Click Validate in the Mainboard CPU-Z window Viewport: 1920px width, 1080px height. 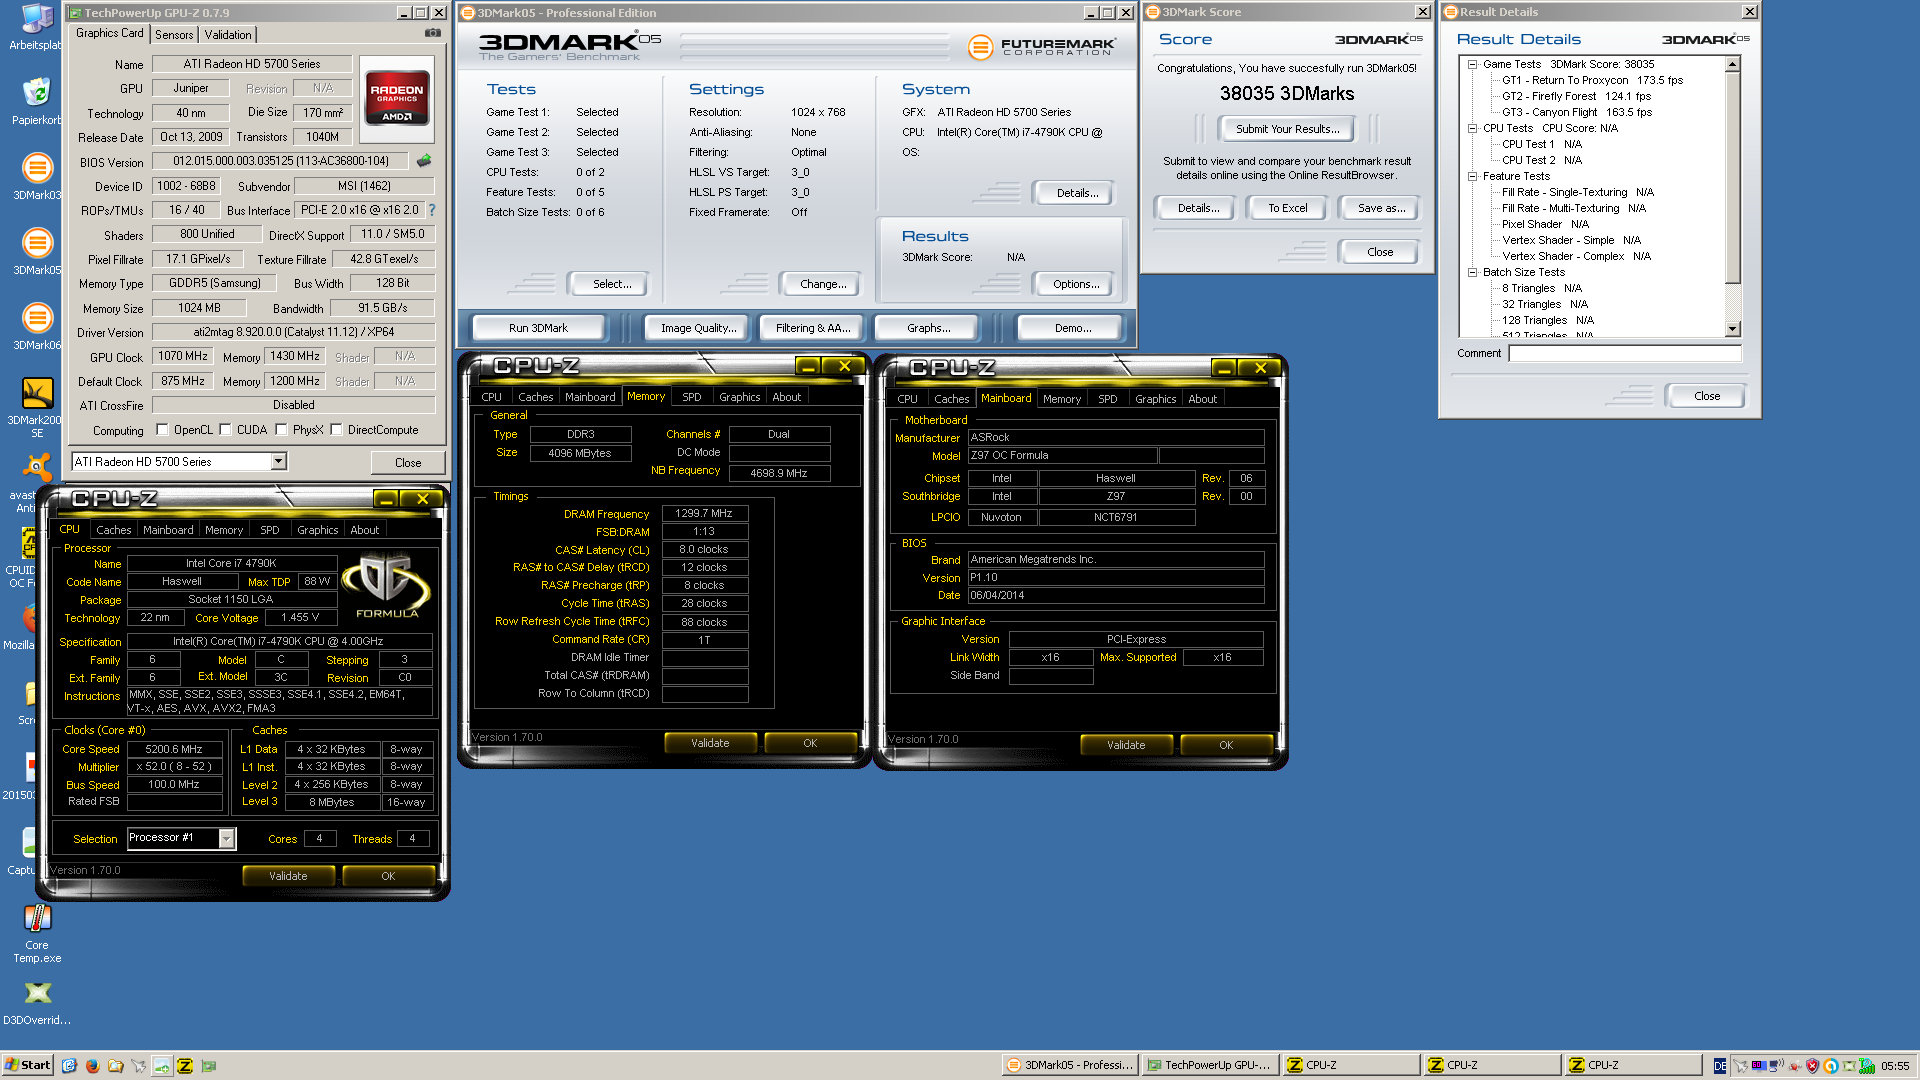tap(1126, 745)
